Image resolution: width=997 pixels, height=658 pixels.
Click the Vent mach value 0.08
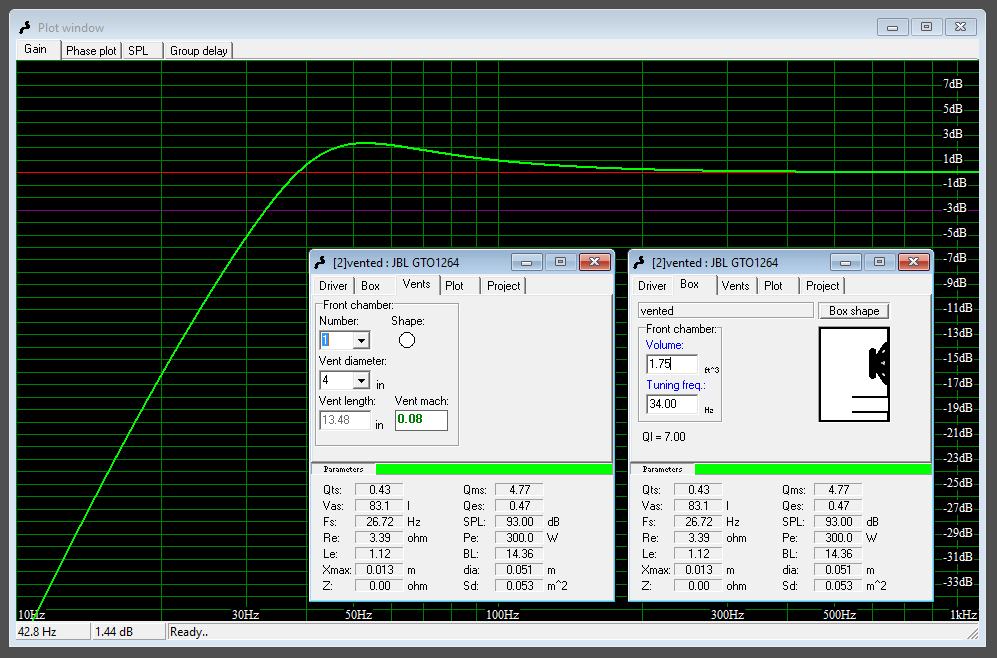pyautogui.click(x=421, y=420)
